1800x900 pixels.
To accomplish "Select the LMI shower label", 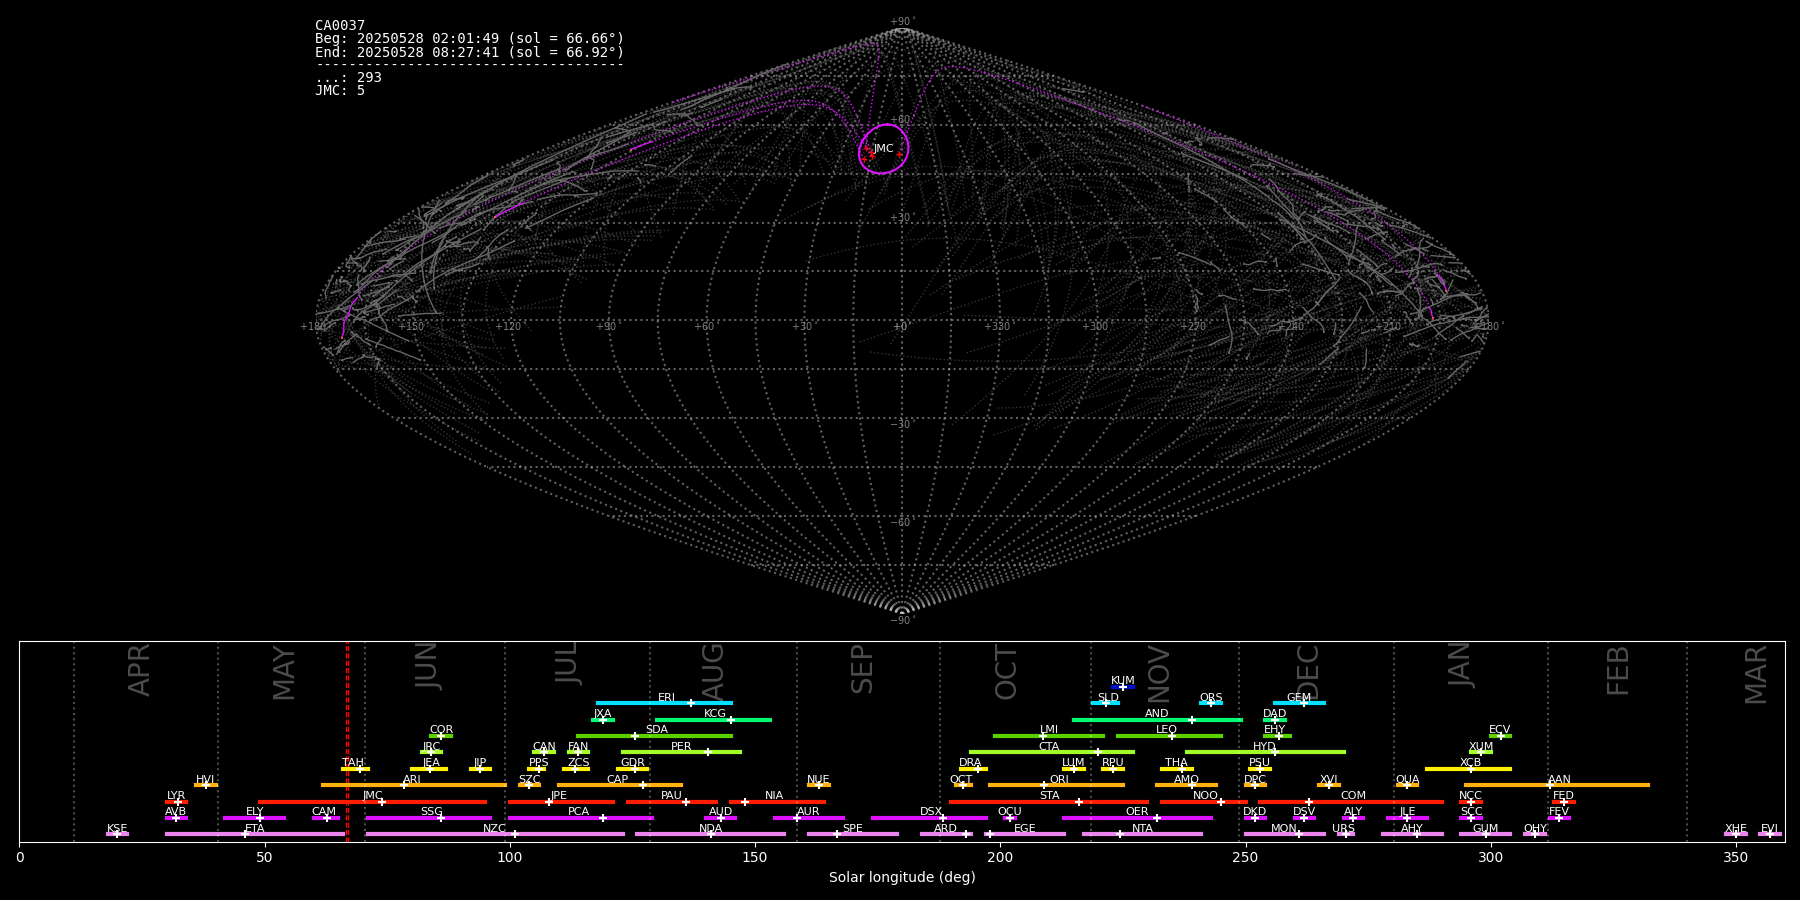I will coord(1048,730).
